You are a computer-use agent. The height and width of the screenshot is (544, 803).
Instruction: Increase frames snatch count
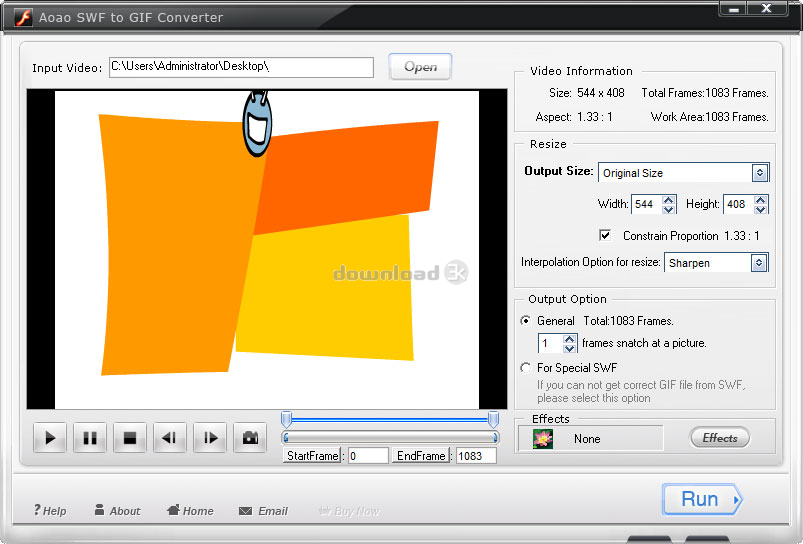click(x=569, y=339)
